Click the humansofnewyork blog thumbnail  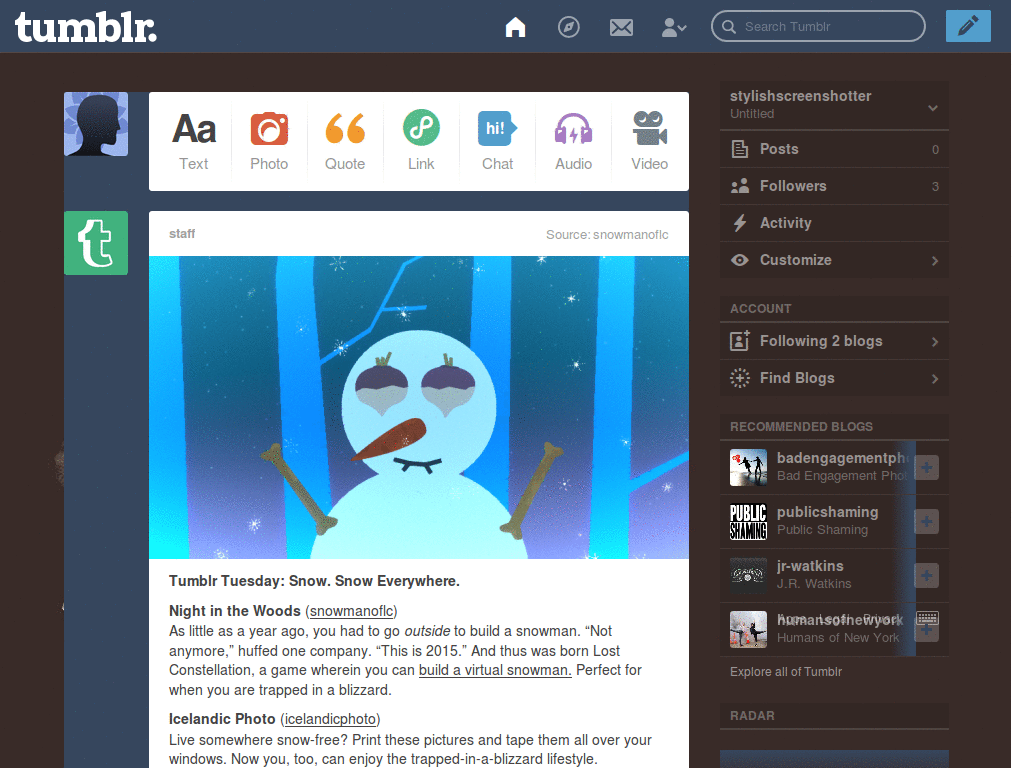click(x=748, y=630)
